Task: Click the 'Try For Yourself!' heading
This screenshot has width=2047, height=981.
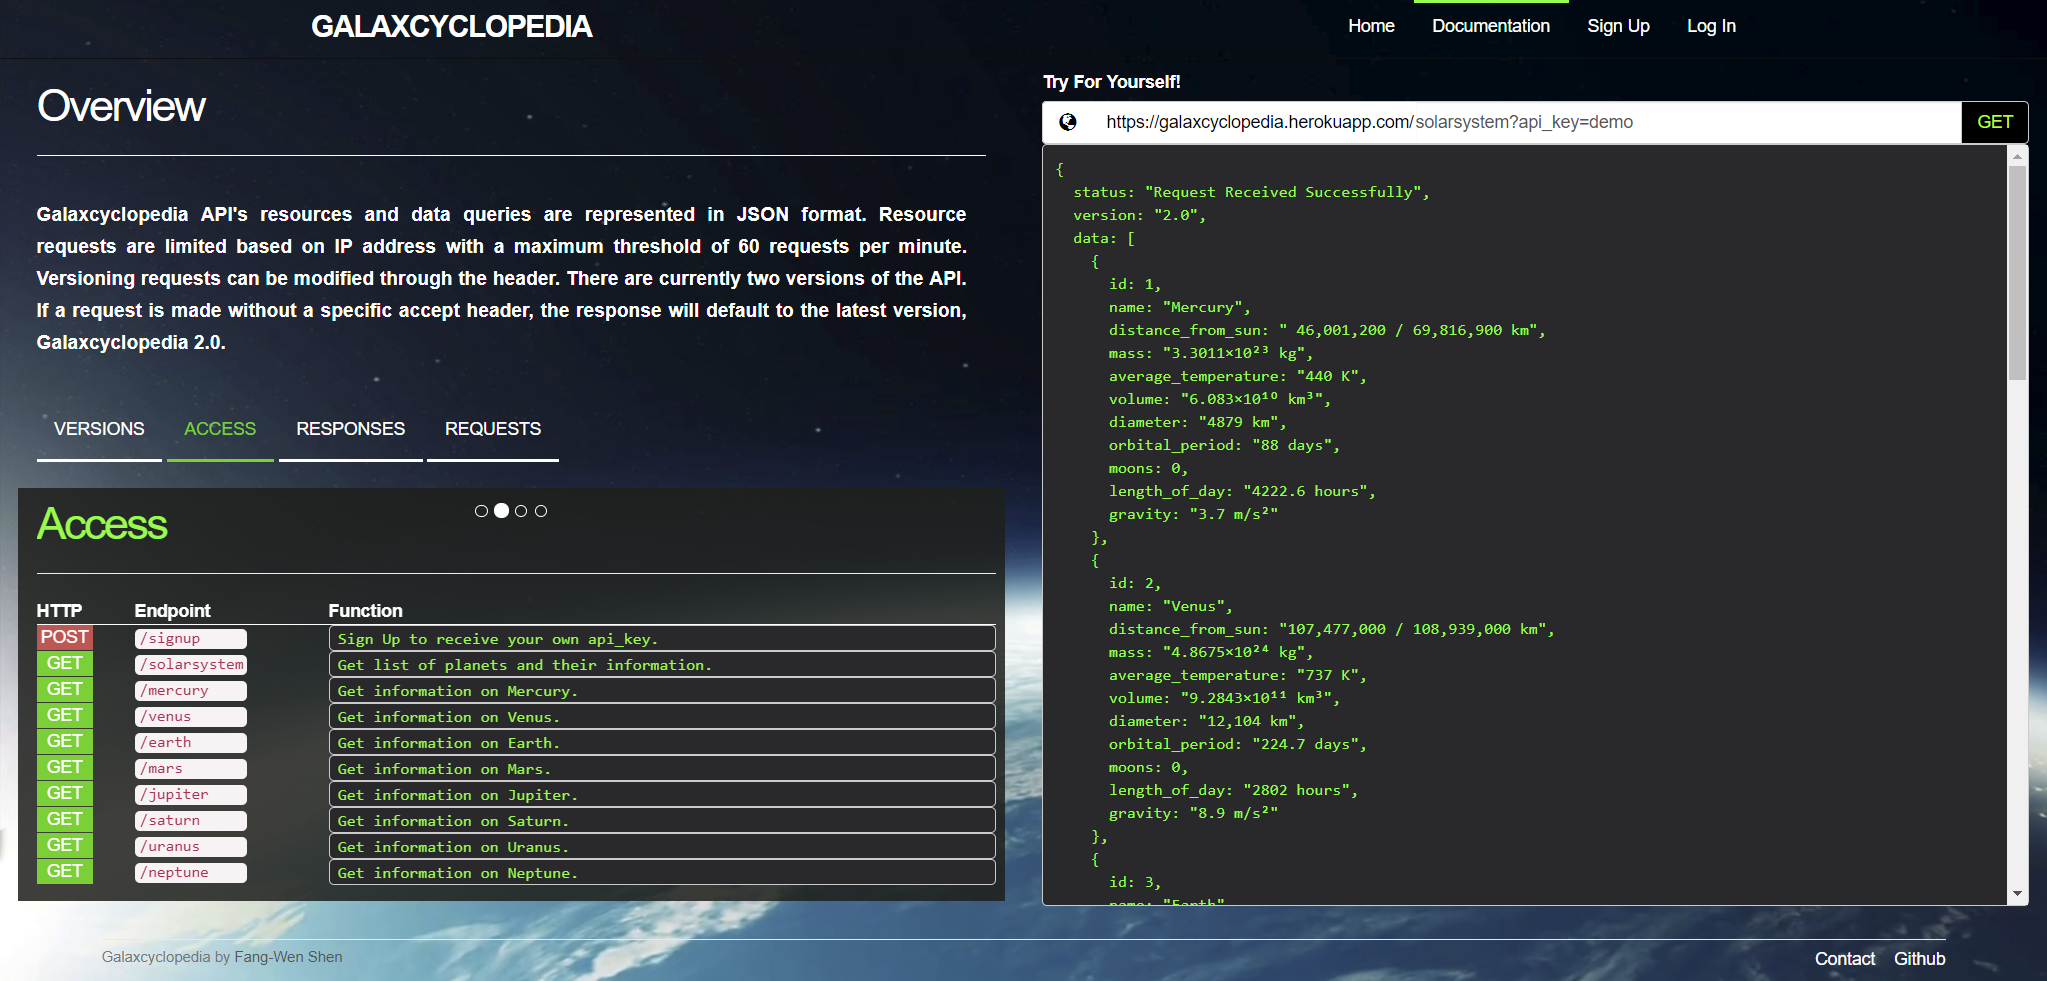Action: 1112,82
